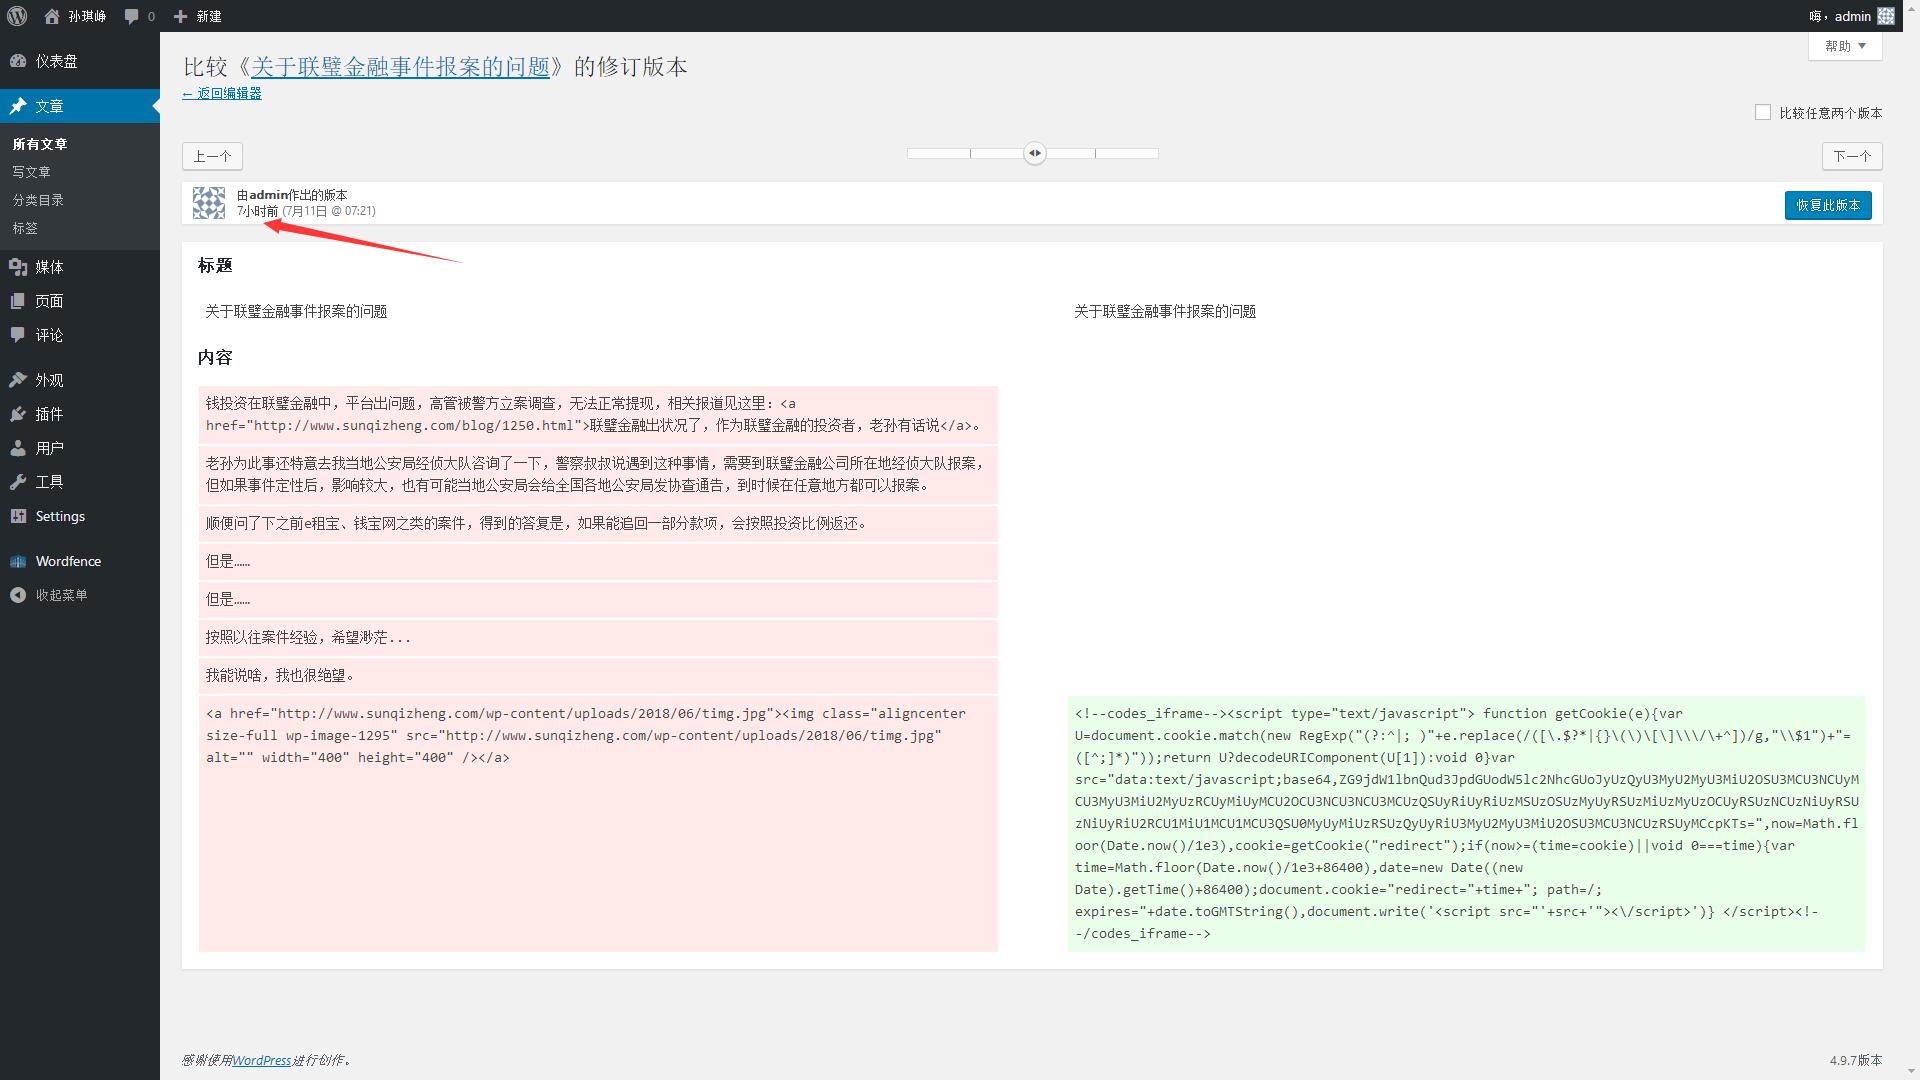
Task: Collapse menu via 收起菜单 arrow icon
Action: (x=18, y=595)
